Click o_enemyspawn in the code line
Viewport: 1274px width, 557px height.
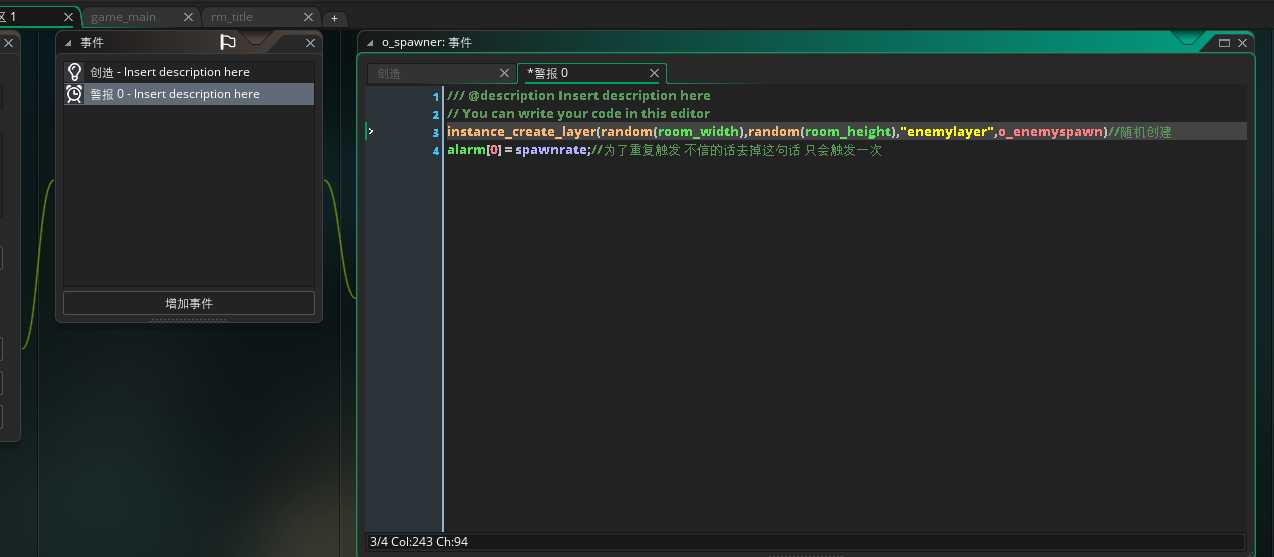(1050, 132)
